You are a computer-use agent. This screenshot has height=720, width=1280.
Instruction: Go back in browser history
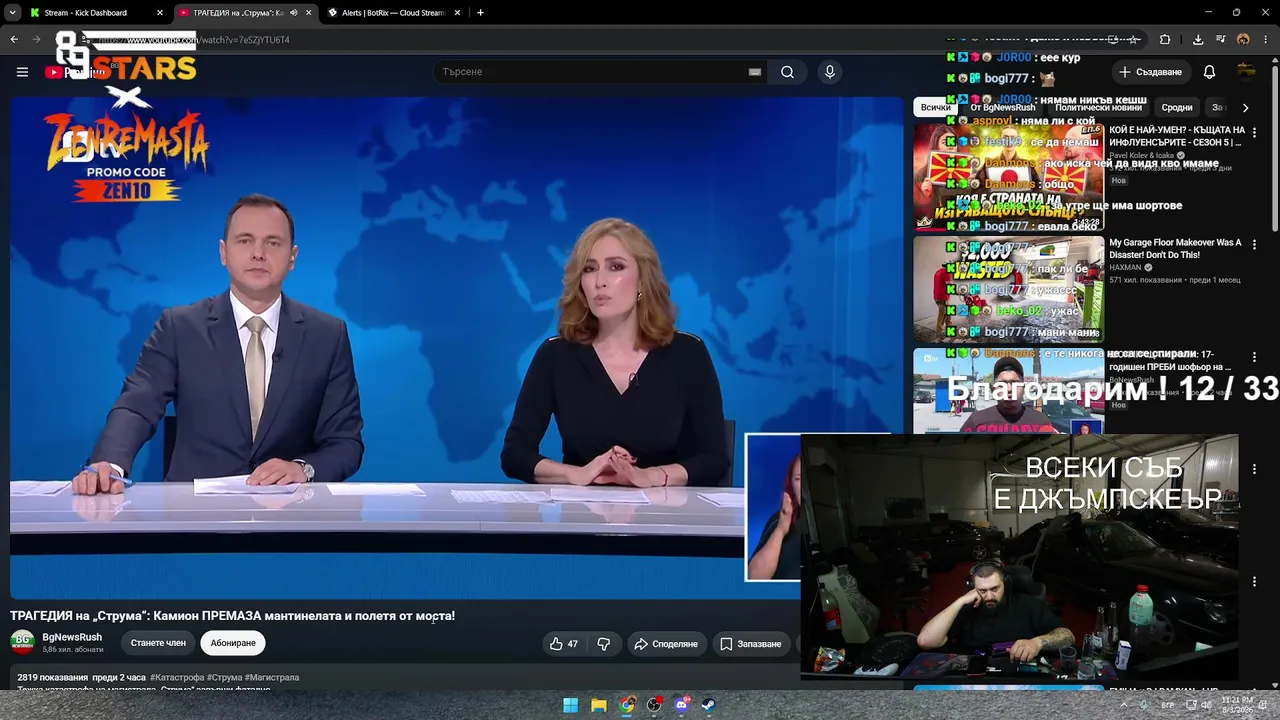tap(14, 40)
